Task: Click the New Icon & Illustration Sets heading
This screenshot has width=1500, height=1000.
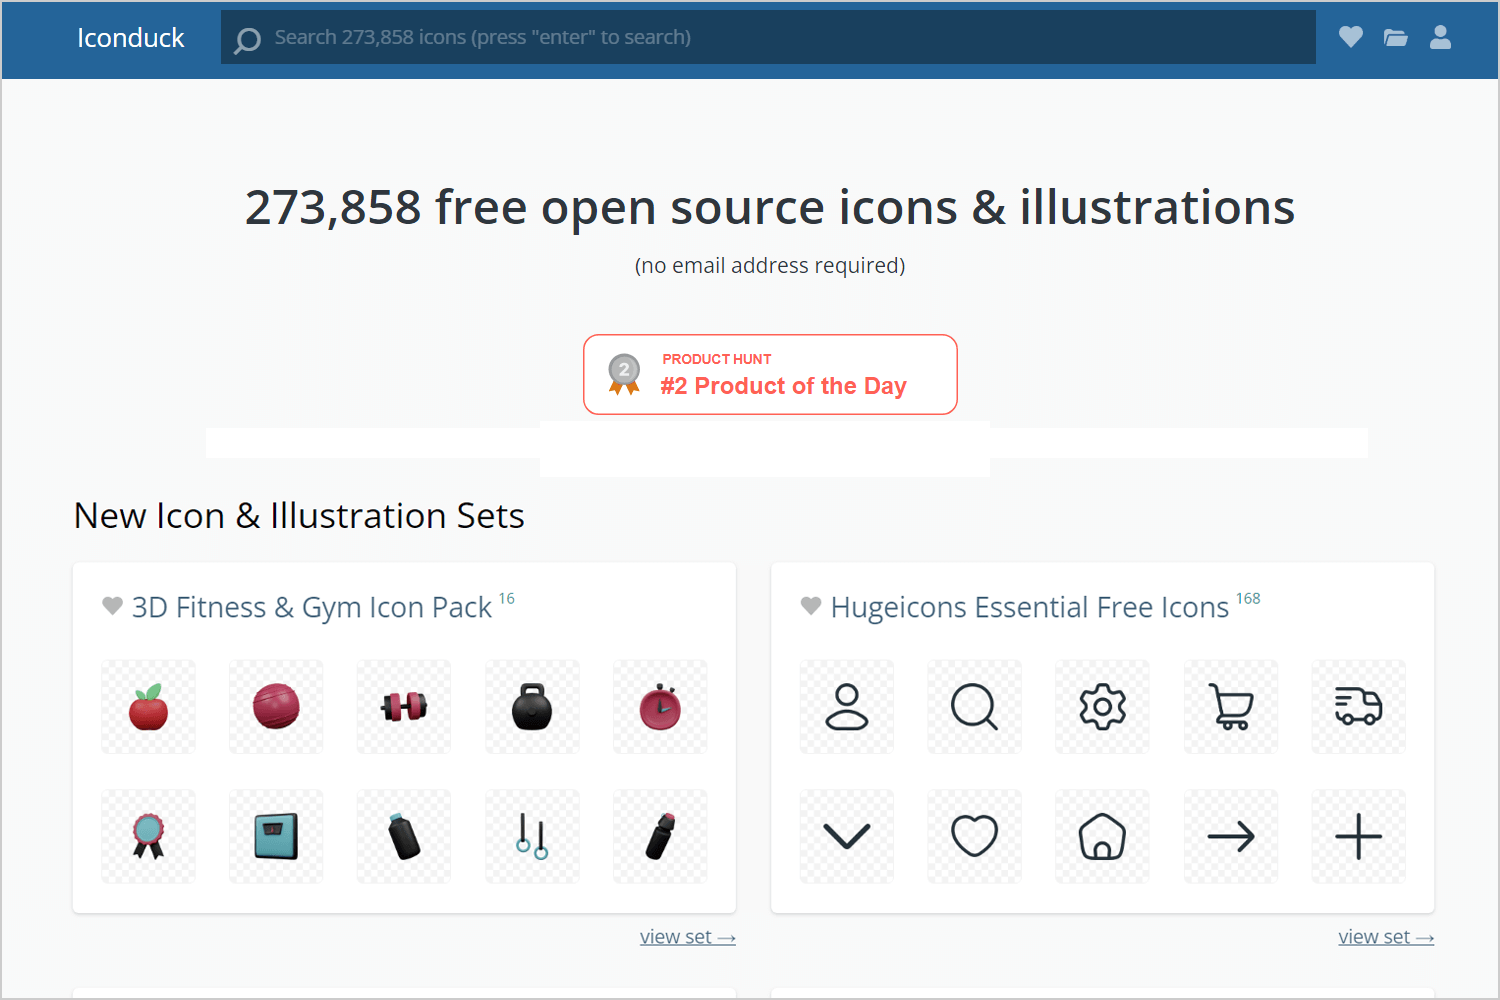Action: pyautogui.click(x=299, y=516)
